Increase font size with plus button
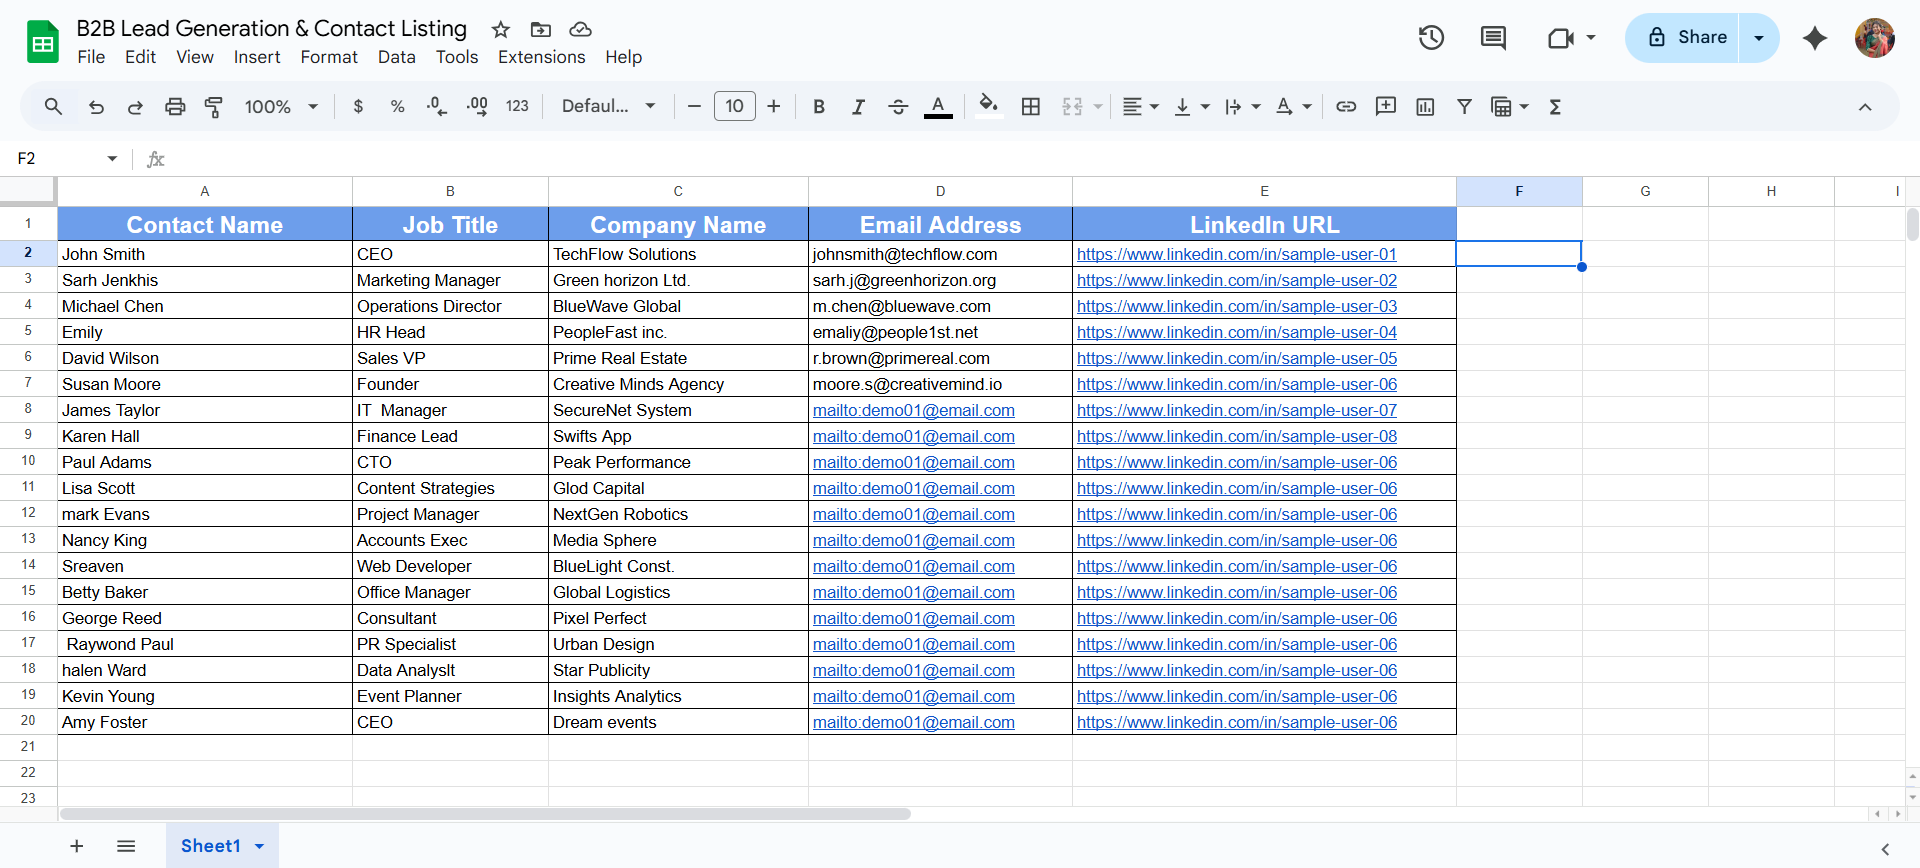 tap(773, 106)
